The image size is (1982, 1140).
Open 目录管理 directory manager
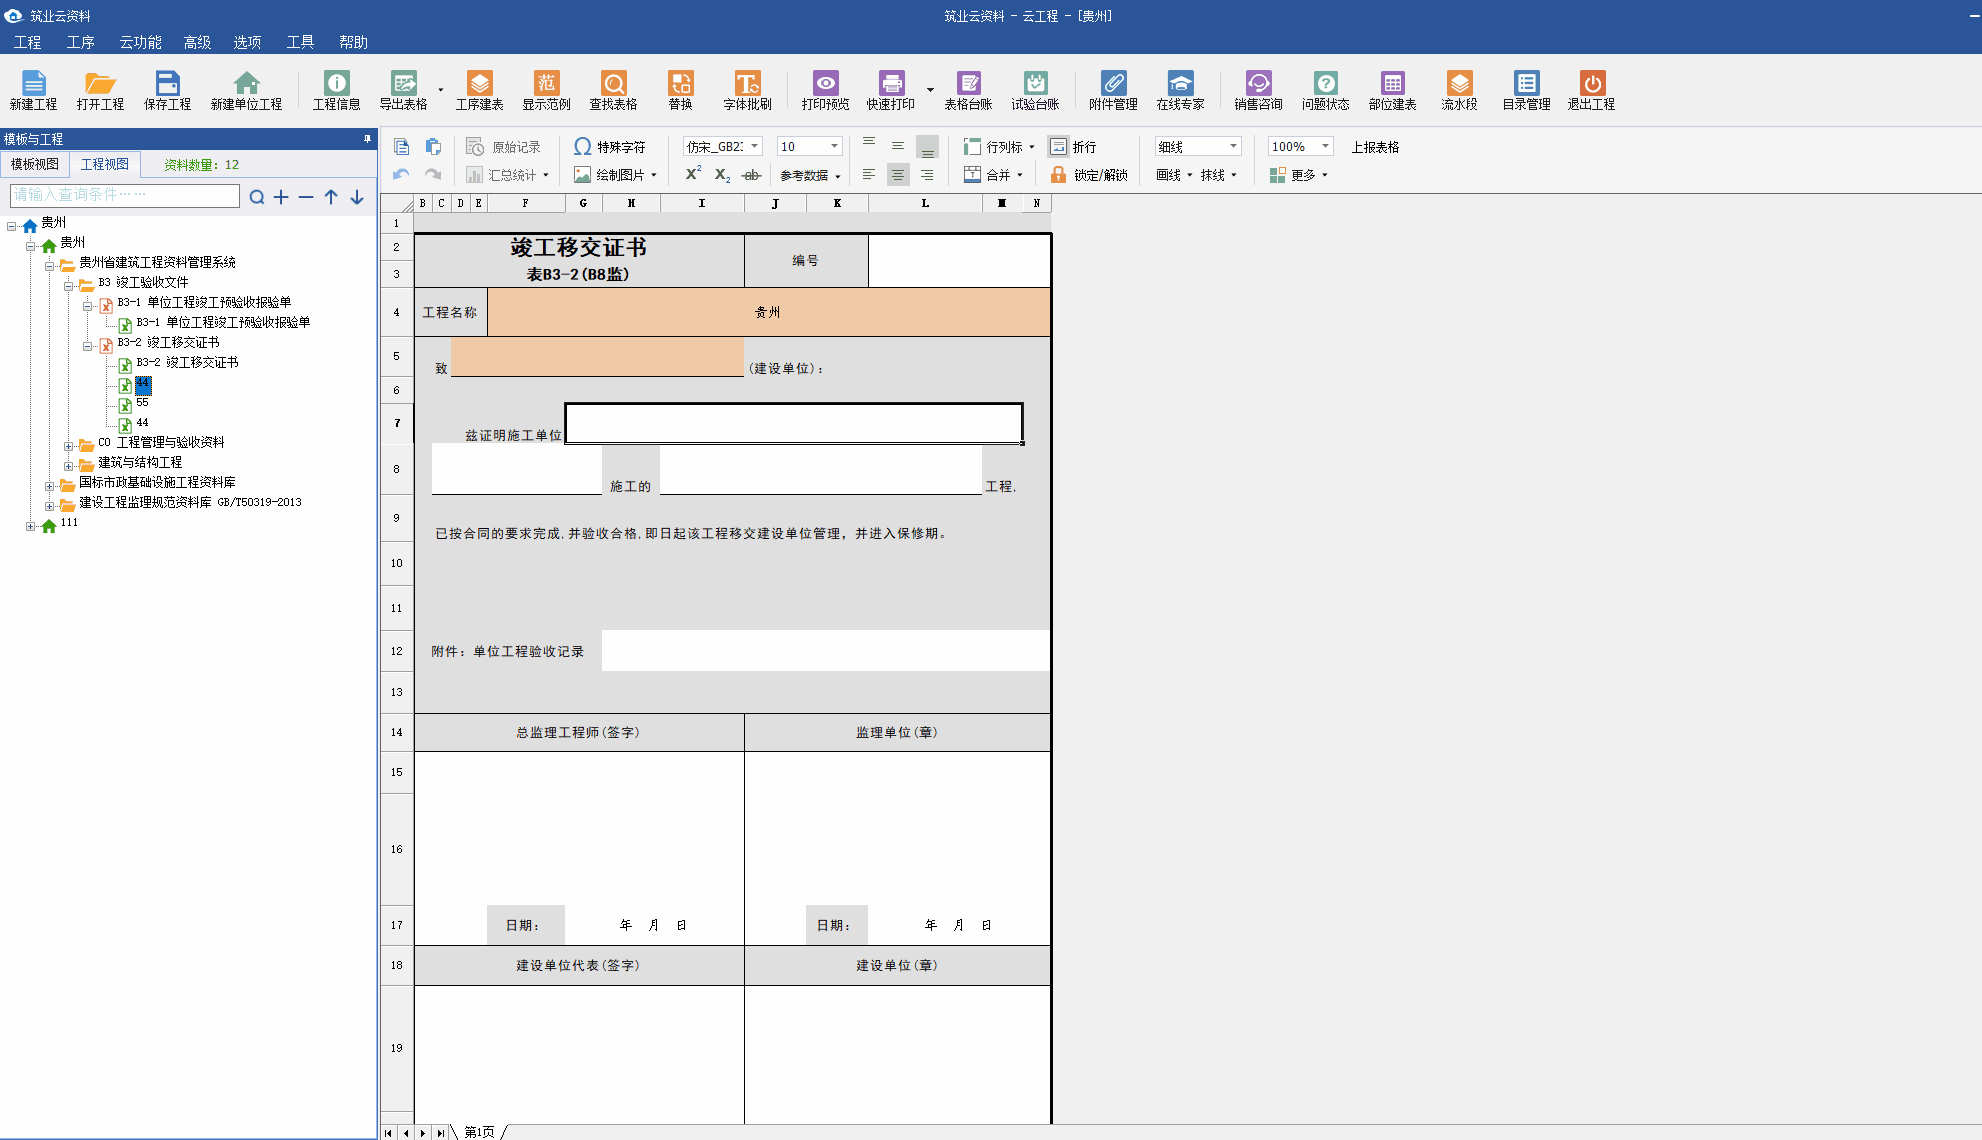click(x=1526, y=90)
